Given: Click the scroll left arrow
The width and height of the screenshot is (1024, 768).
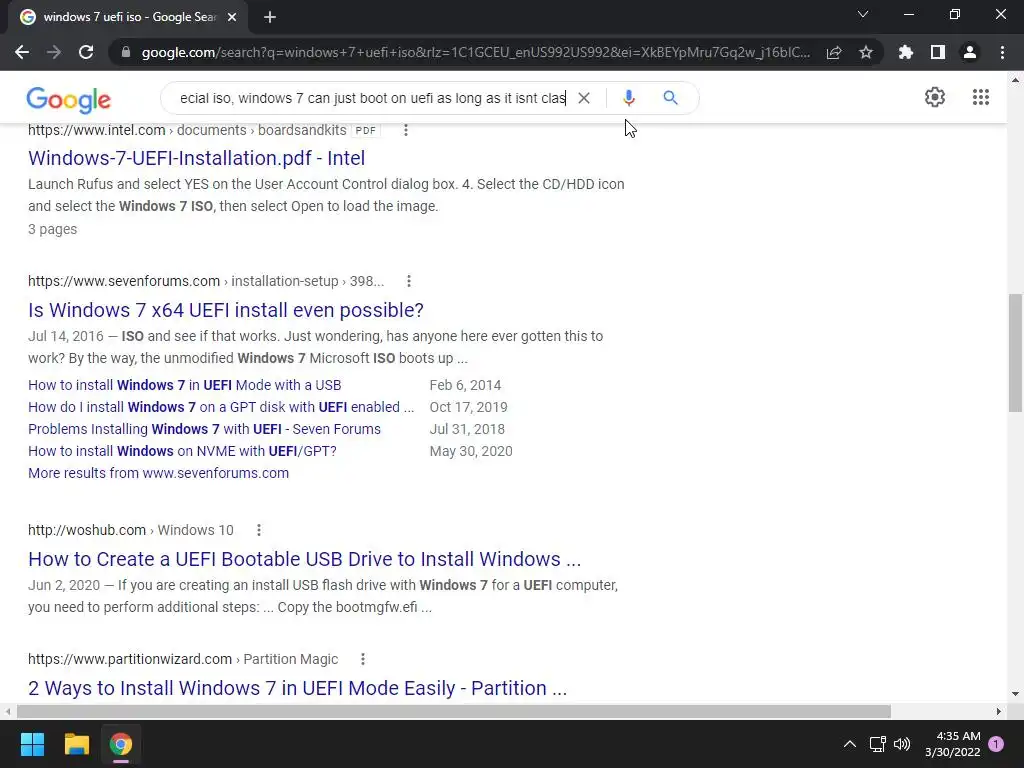Looking at the screenshot, I should coord(8,711).
